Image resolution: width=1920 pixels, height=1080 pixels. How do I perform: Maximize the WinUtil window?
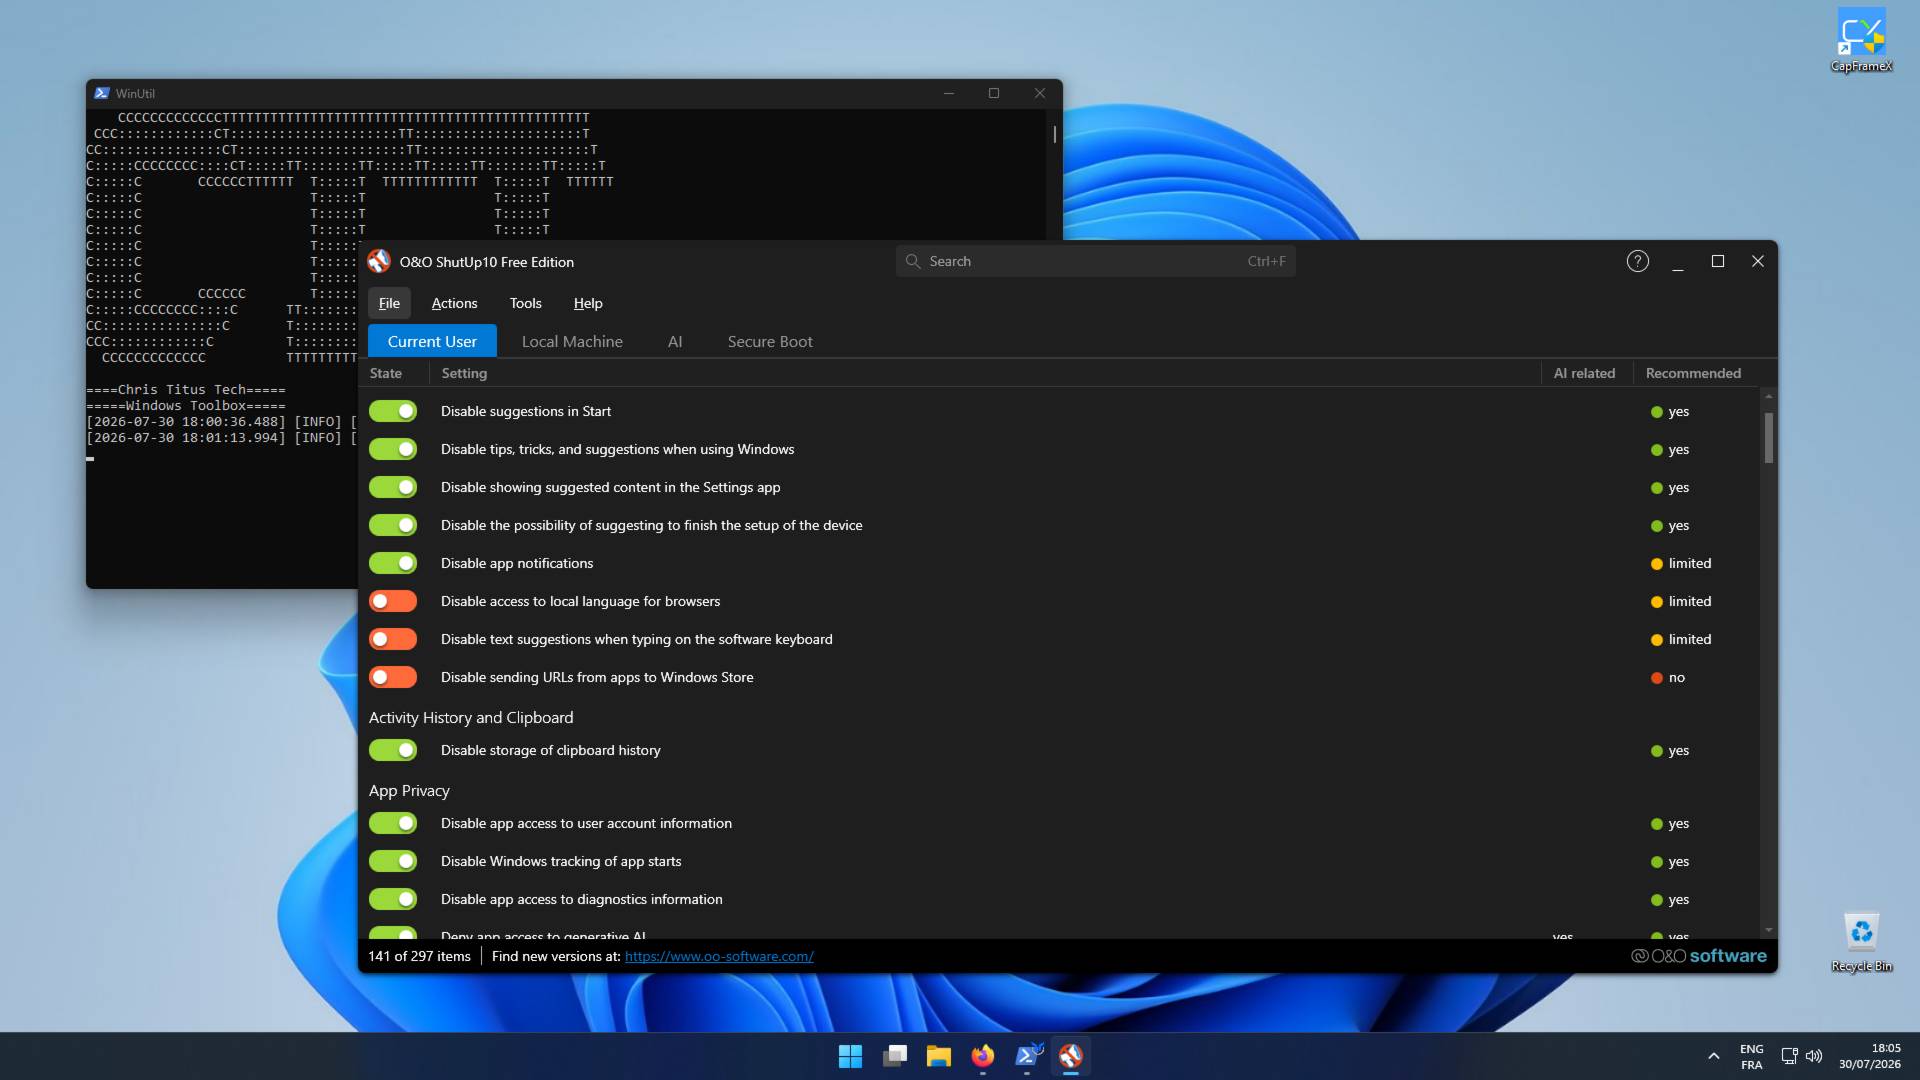(x=994, y=93)
